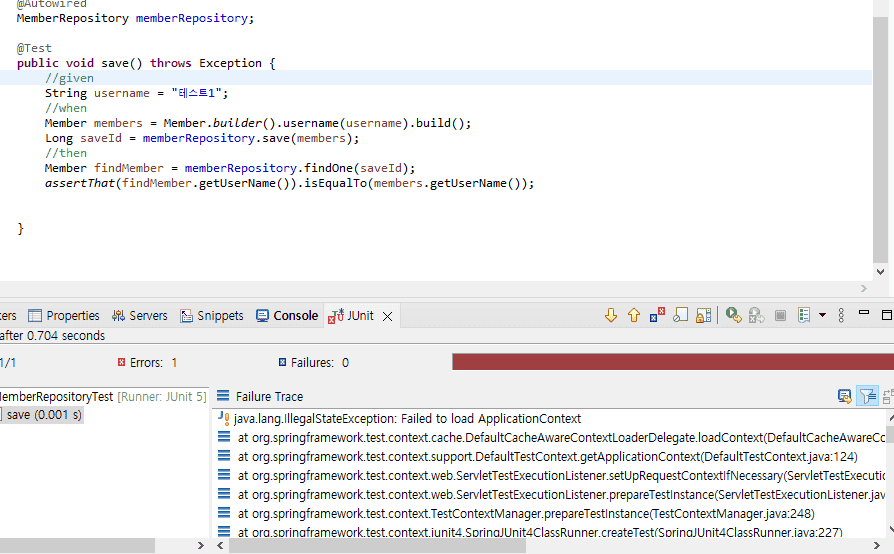This screenshot has width=894, height=554.
Task: Switch to the Console tab
Action: 287,316
